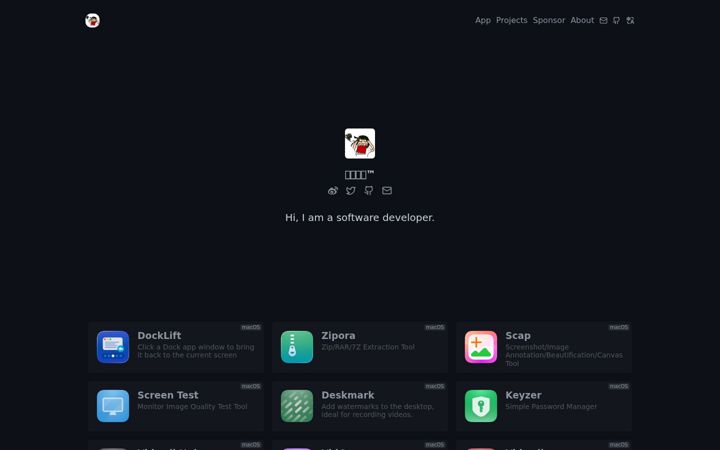Click Deskmark 'Add watermarks to the desktop' text
Viewport: 720px width, 450px height.
click(x=377, y=411)
